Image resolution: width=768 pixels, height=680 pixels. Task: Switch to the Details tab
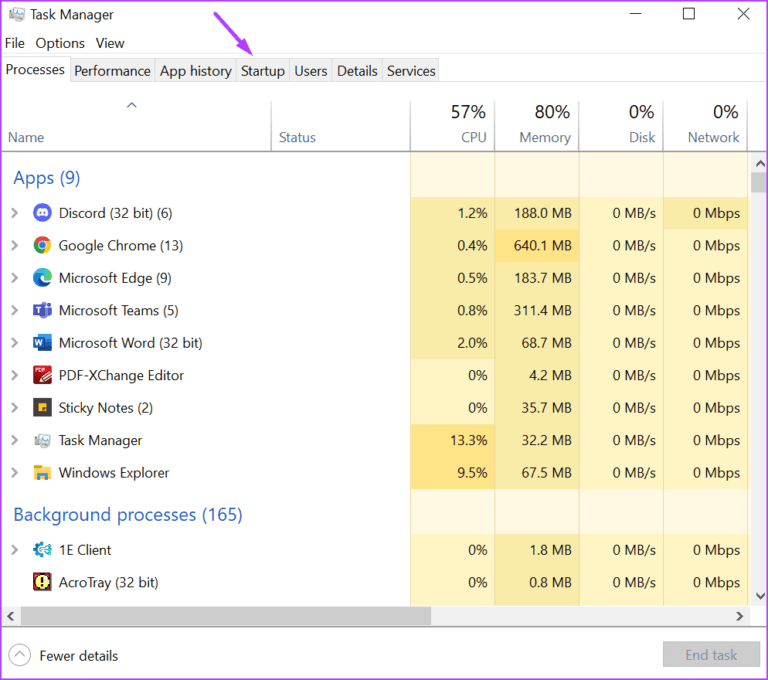(357, 71)
